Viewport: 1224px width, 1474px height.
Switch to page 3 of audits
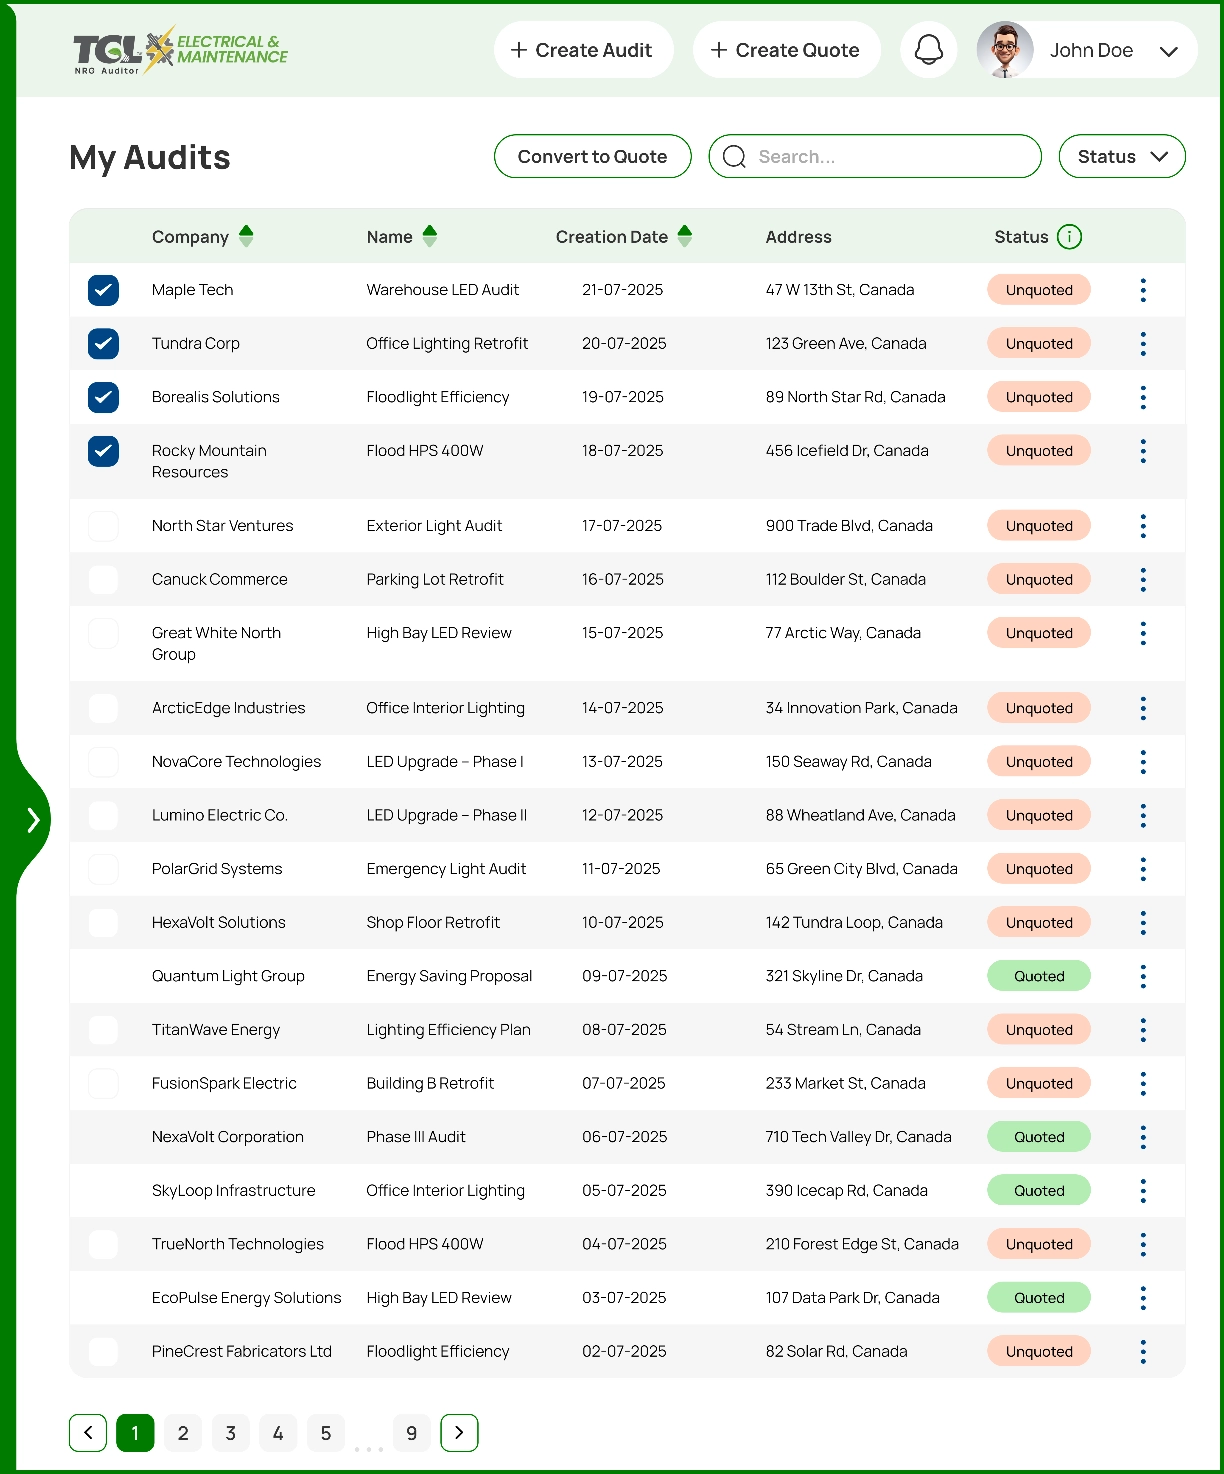230,1432
